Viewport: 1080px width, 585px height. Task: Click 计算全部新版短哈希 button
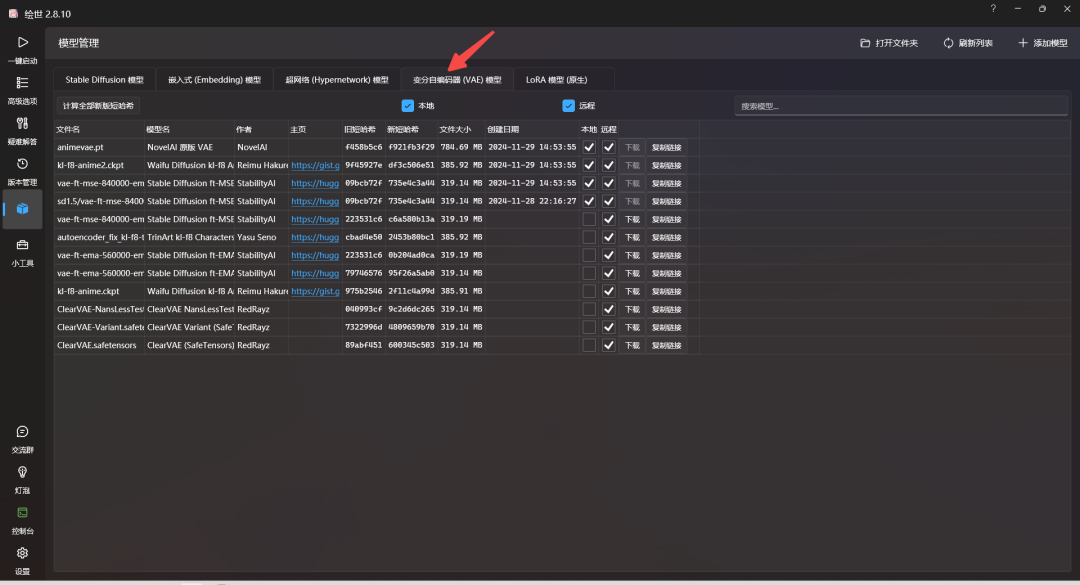[96, 104]
